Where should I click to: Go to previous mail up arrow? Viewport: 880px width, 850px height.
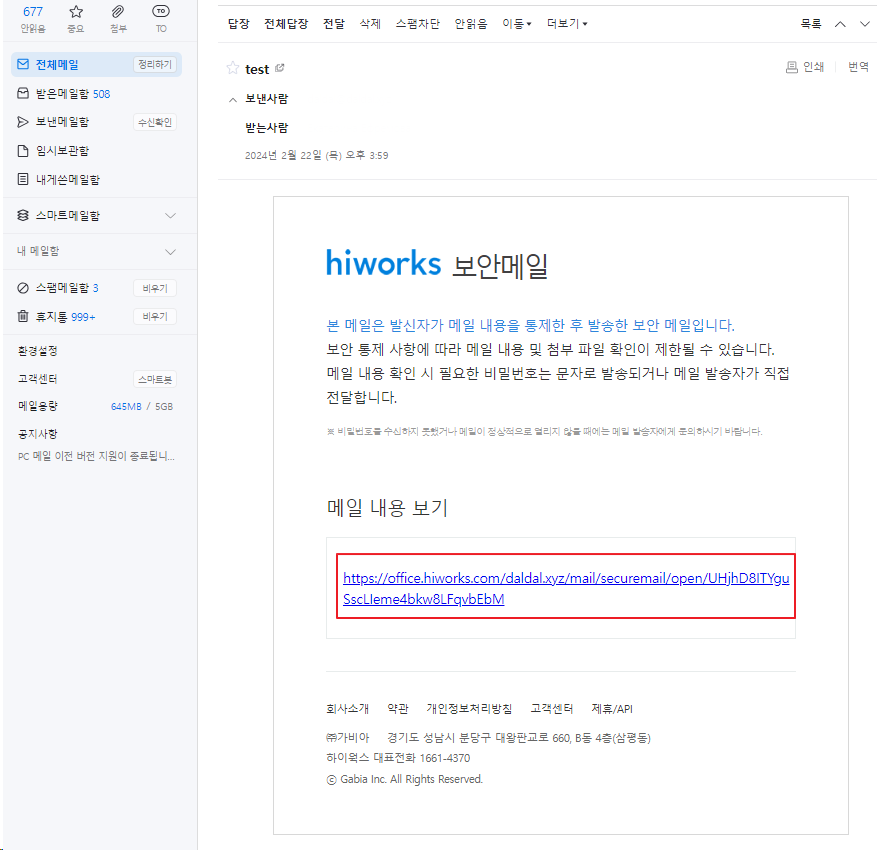[x=840, y=24]
